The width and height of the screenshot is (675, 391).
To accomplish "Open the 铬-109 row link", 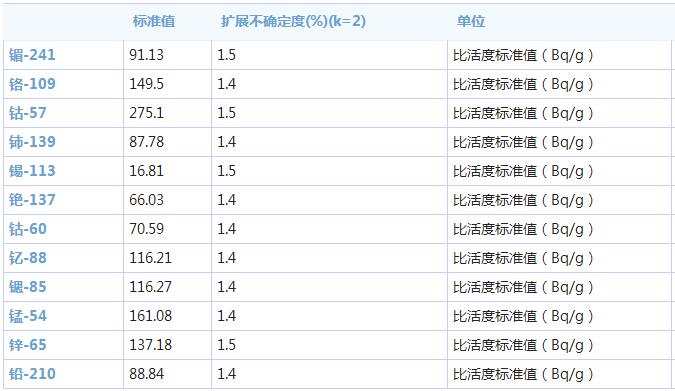I will [32, 84].
